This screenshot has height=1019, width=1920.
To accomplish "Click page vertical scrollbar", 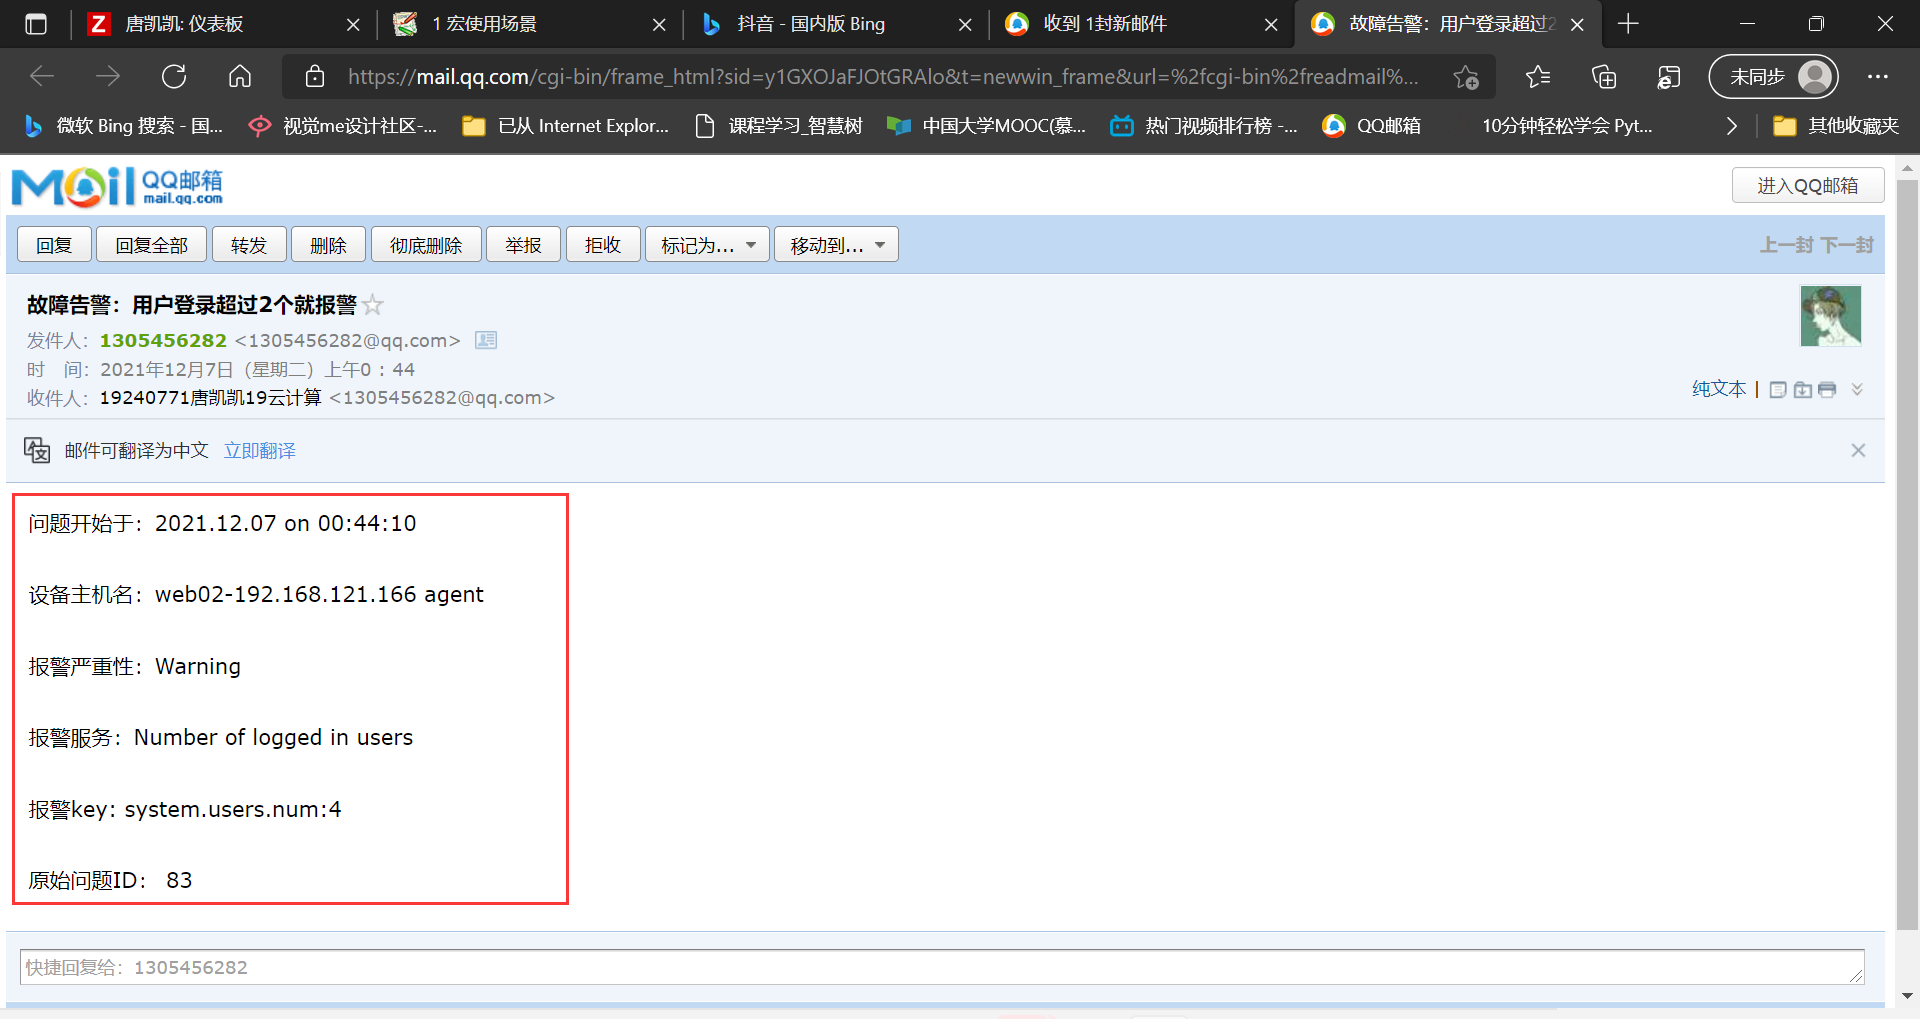I will pyautogui.click(x=1907, y=555).
